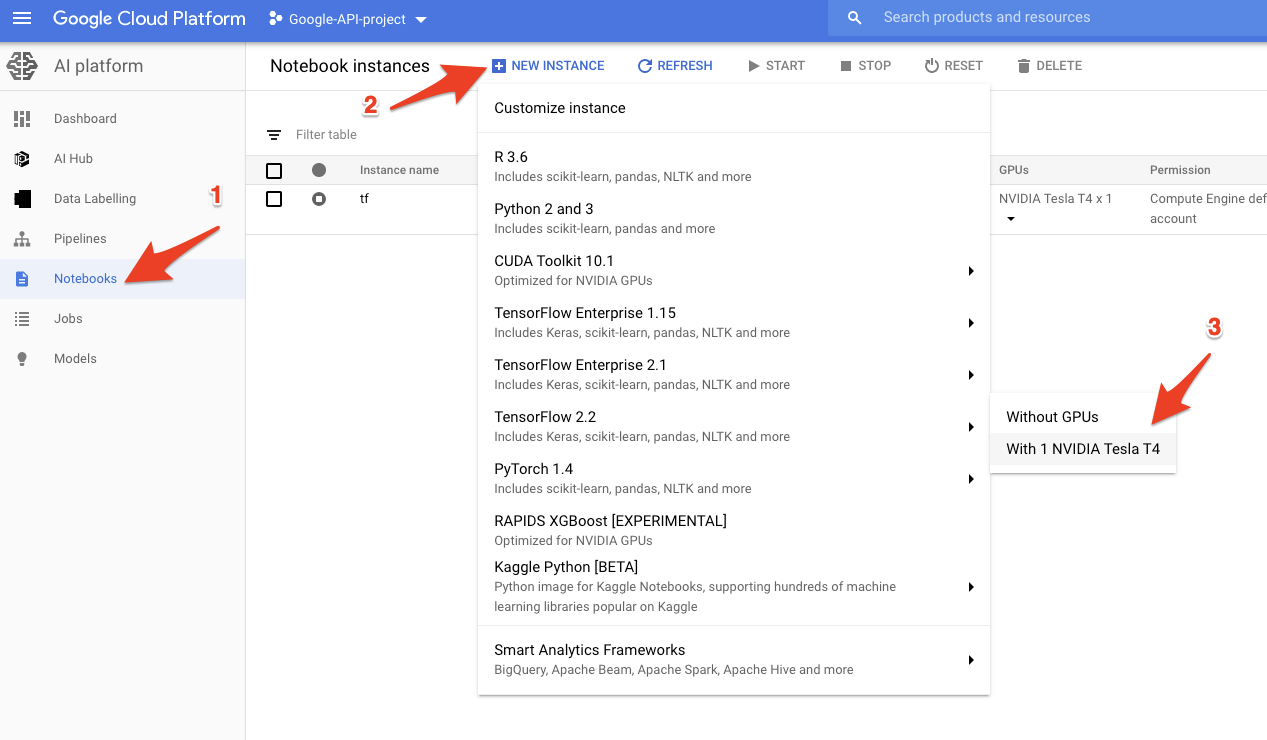Open the Google-API-project selector dropdown
The image size is (1267, 740).
pyautogui.click(x=348, y=19)
